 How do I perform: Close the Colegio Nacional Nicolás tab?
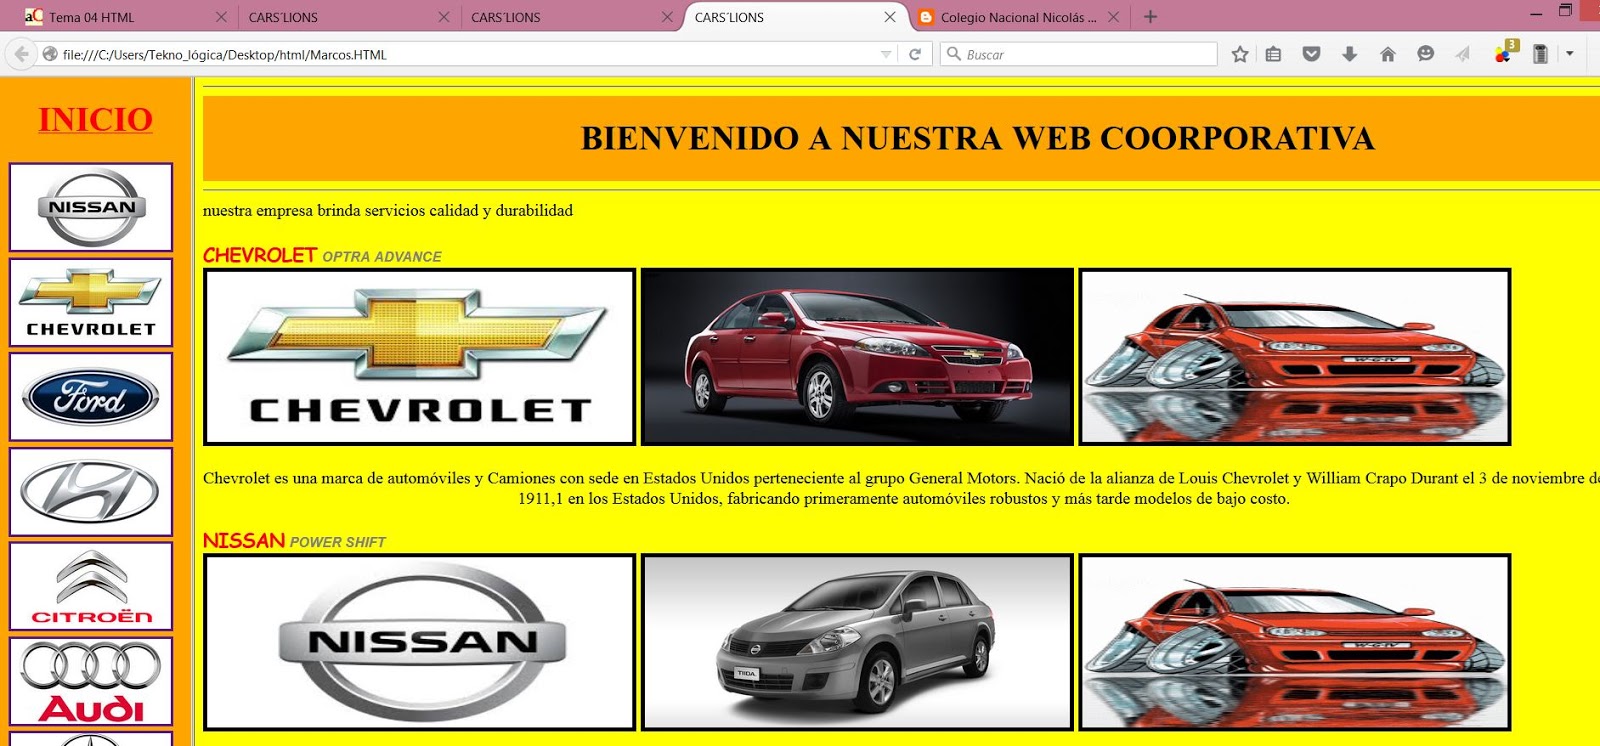pos(1113,17)
